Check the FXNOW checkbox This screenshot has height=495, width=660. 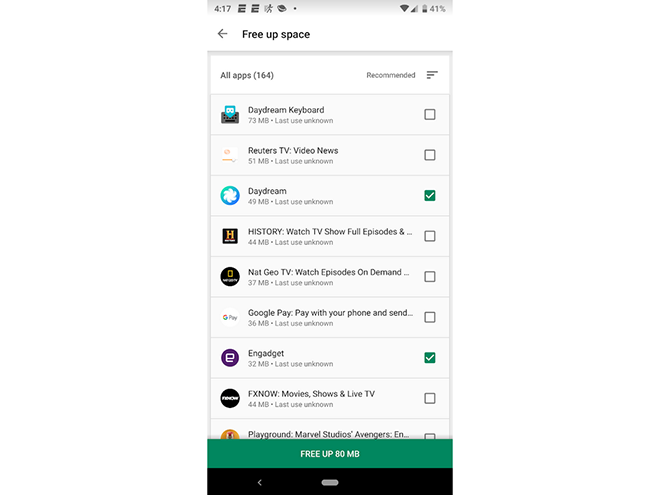coord(430,398)
